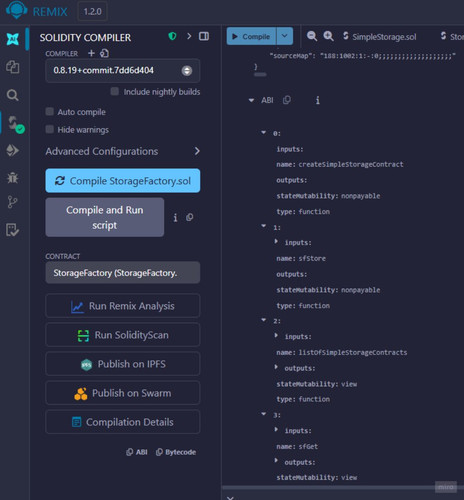464x500 pixels.
Task: Click info icon beside Compile and Run script
Action: 175,218
